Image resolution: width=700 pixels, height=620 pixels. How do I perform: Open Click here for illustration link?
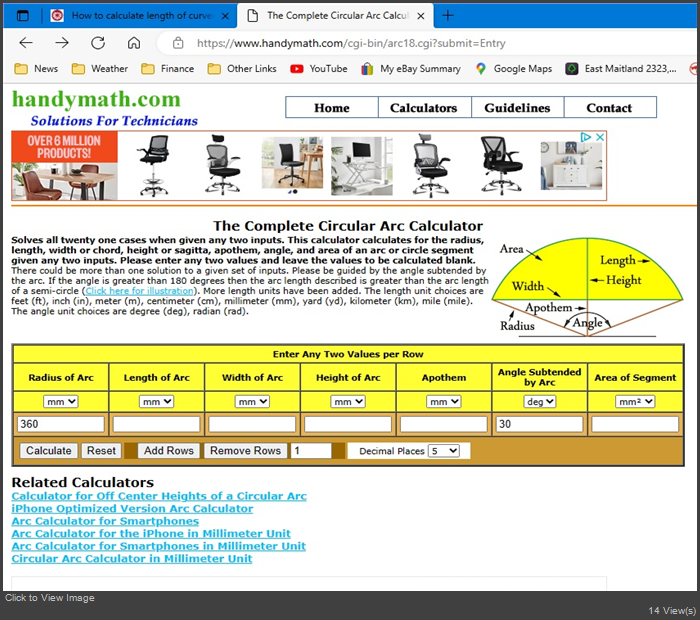[x=140, y=291]
